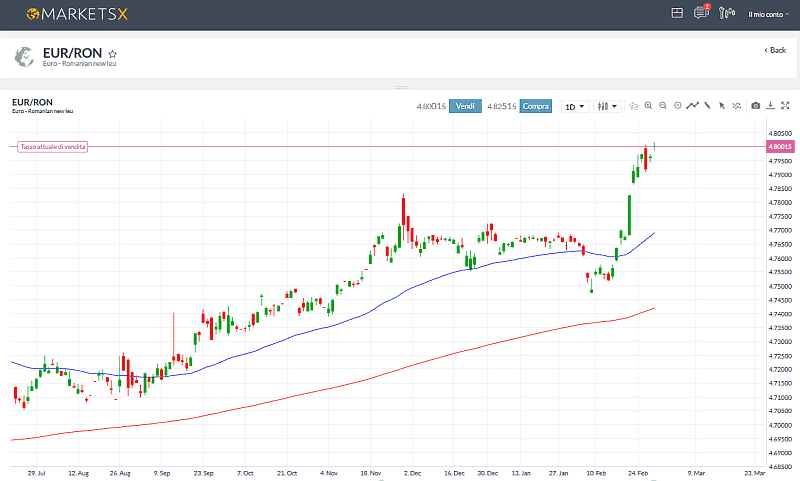Open the layout grid icon in header
This screenshot has width=800, height=481.
pyautogui.click(x=677, y=13)
